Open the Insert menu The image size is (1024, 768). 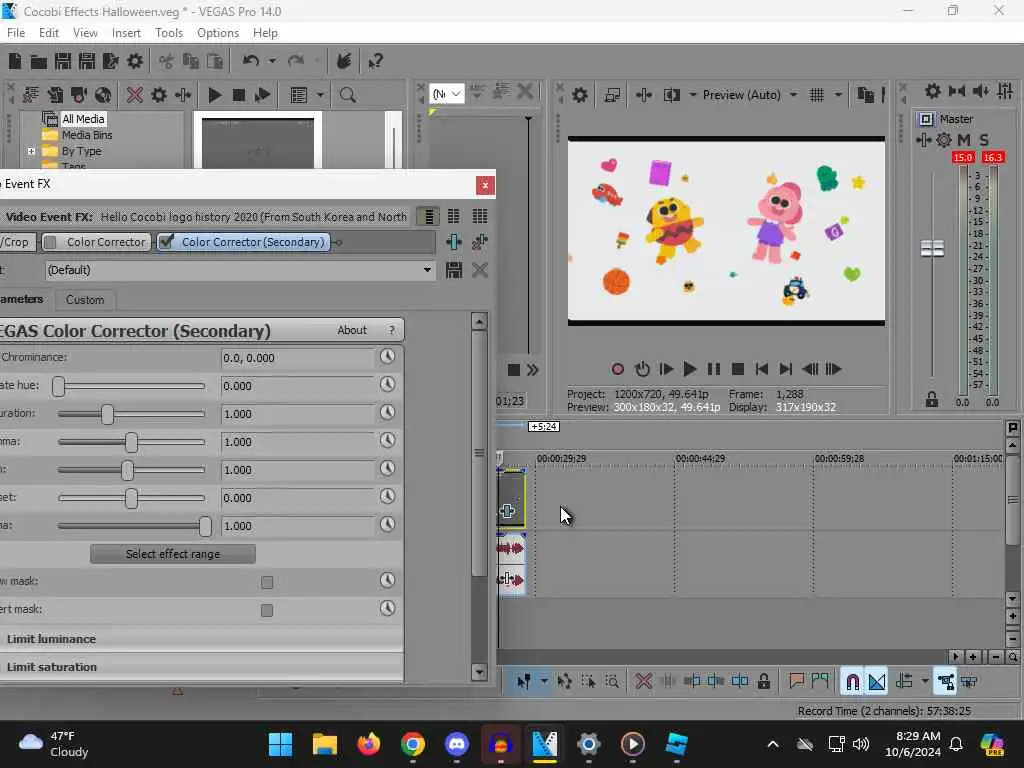coord(126,33)
